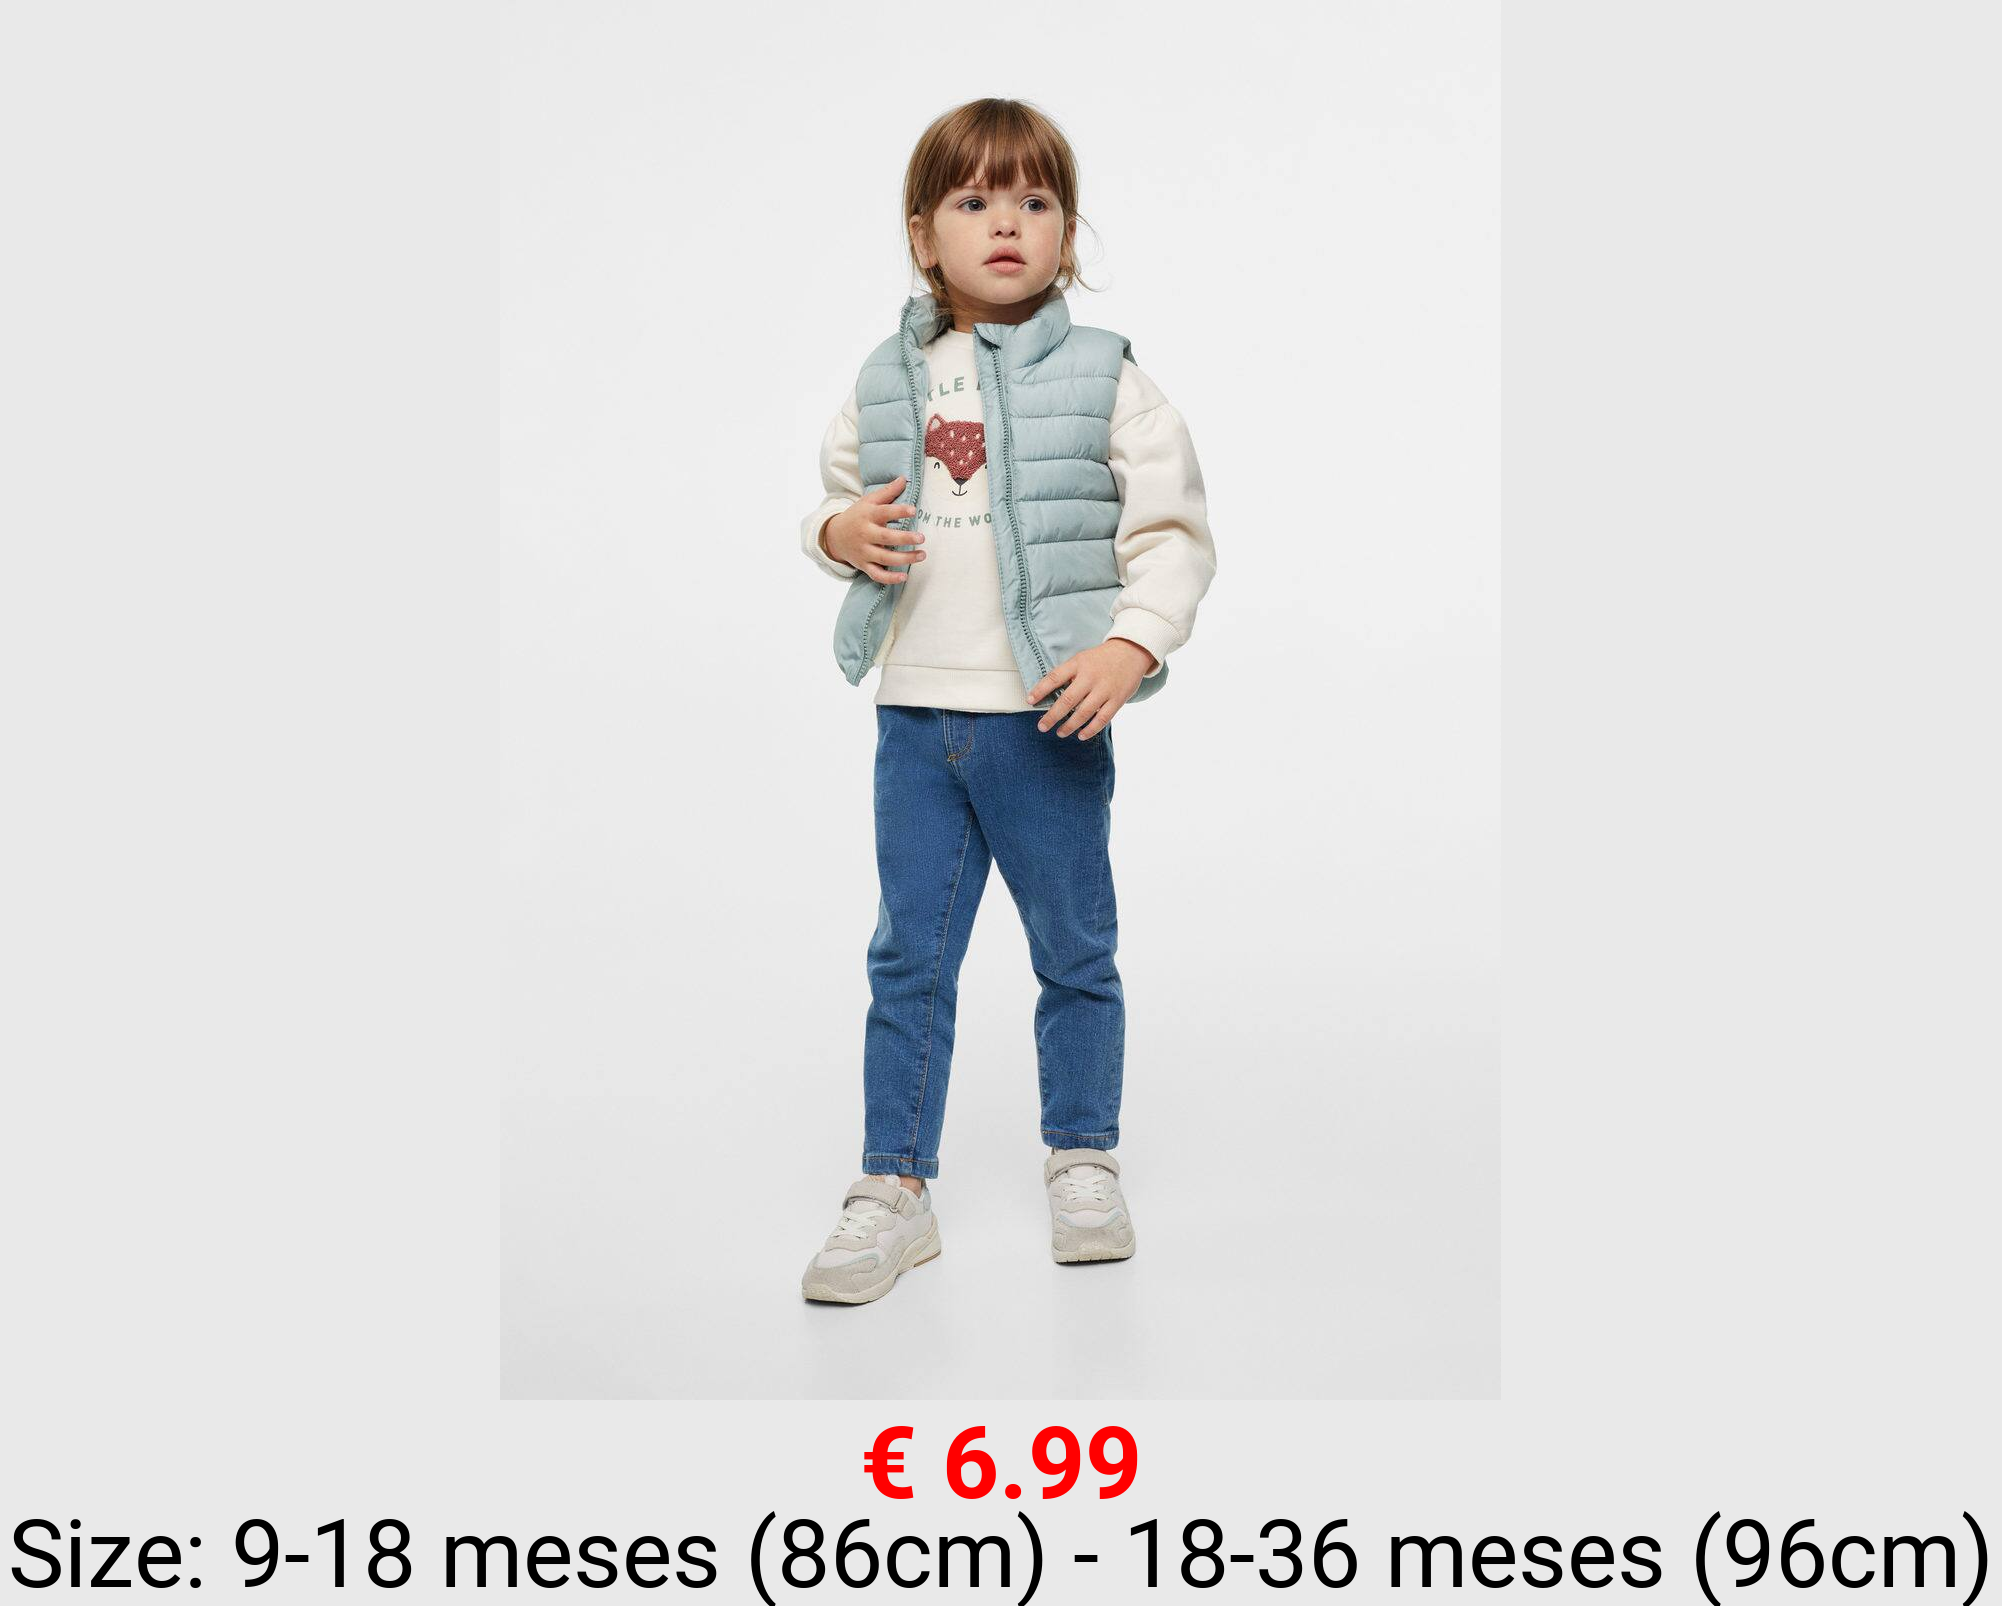Click the euro symbol in the price
Image resolution: width=2002 pixels, height=1606 pixels.
(889, 1465)
